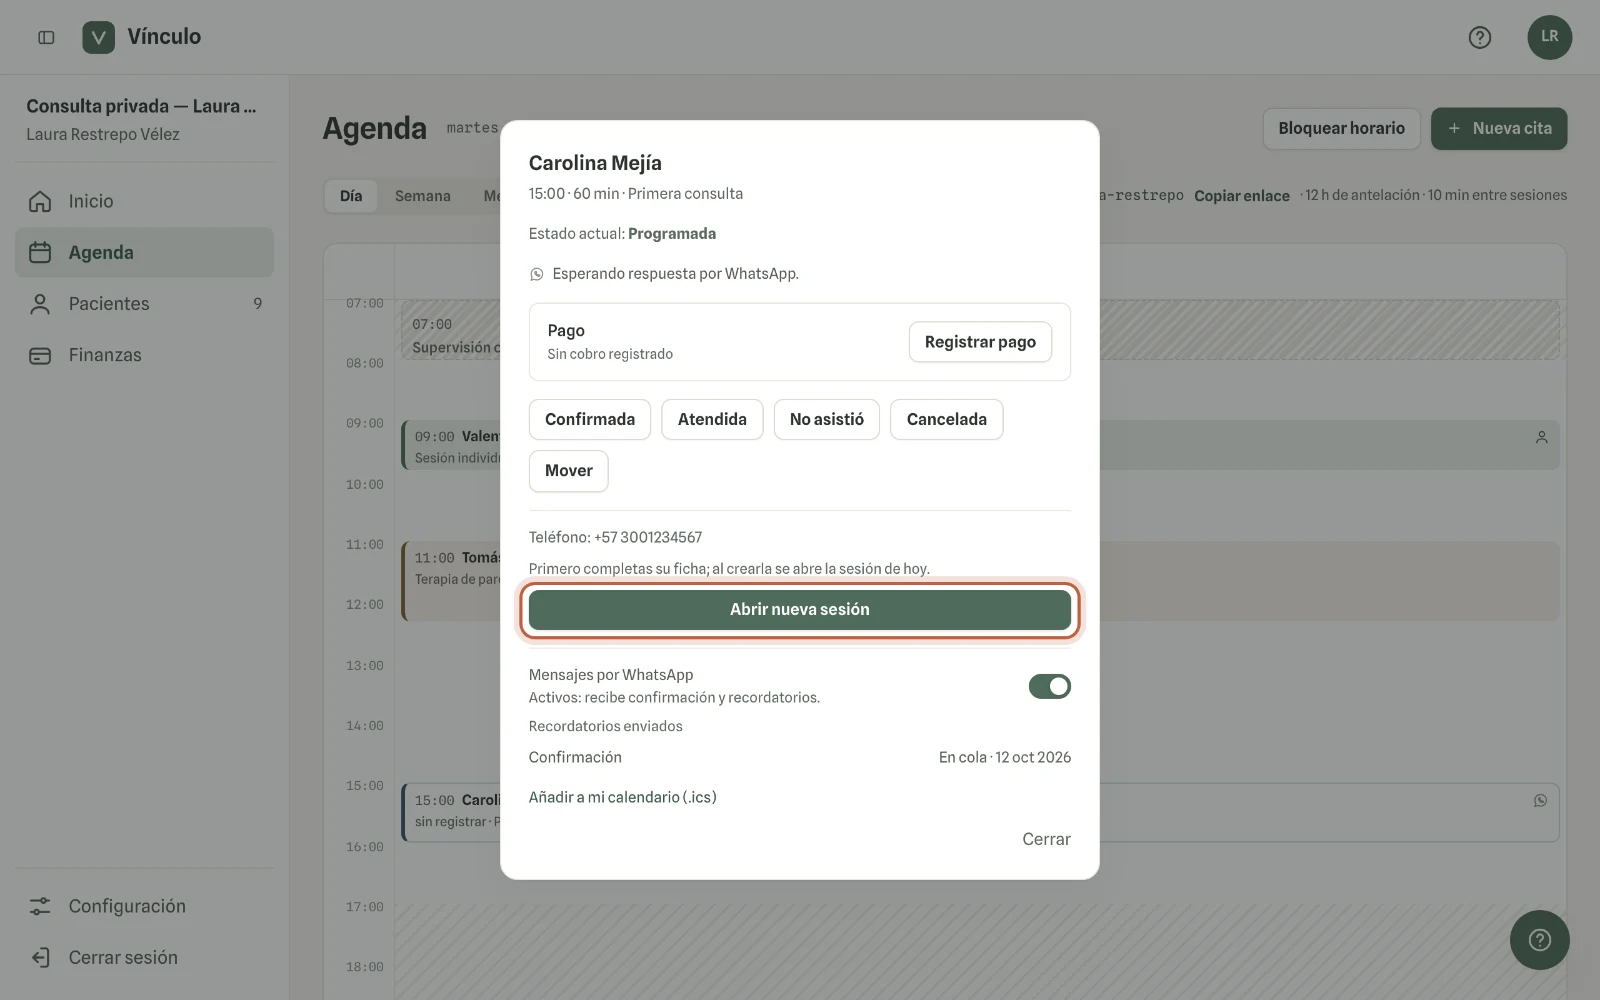Click the Agenda calendar icon

(40, 252)
